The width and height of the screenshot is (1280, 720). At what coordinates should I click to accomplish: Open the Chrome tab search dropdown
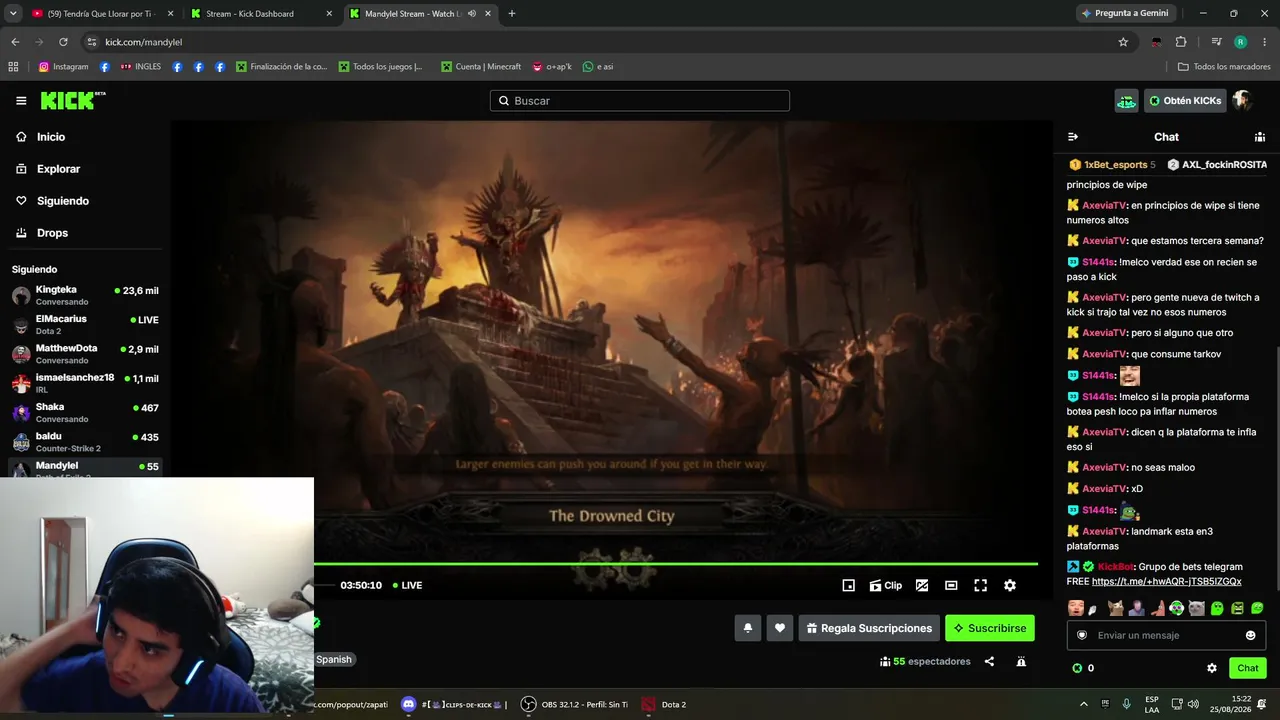point(13,14)
